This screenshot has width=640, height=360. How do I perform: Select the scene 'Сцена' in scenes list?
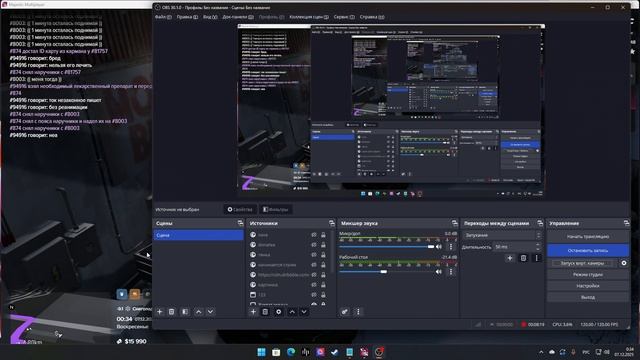pyautogui.click(x=198, y=235)
